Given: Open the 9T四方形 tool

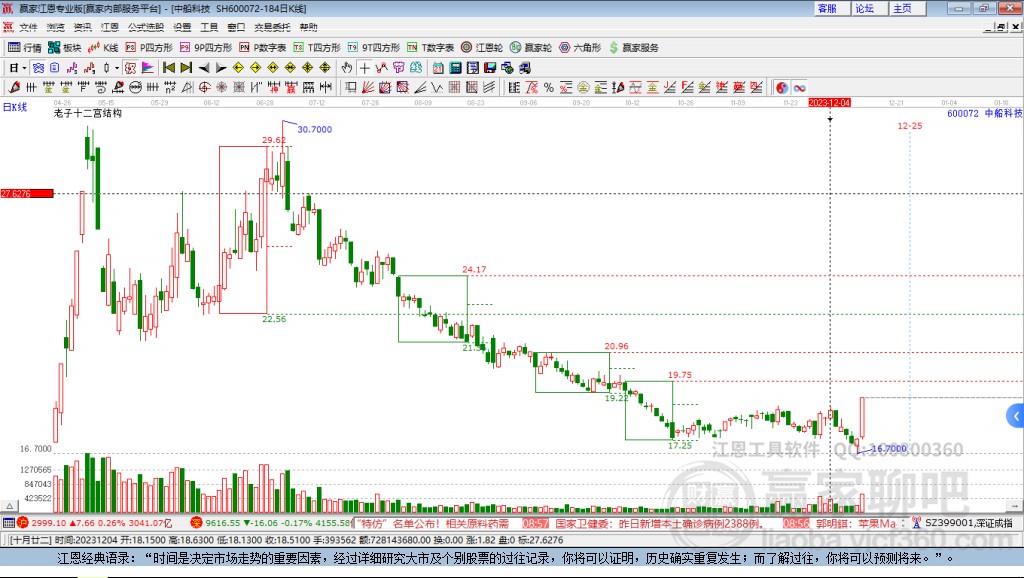Looking at the screenshot, I should coord(374,48).
